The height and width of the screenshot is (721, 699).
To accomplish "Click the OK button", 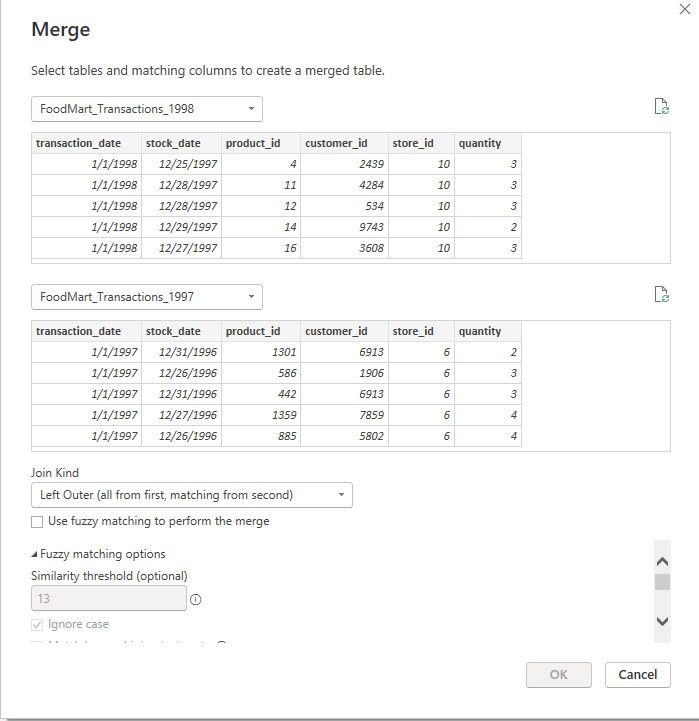I will point(559,675).
